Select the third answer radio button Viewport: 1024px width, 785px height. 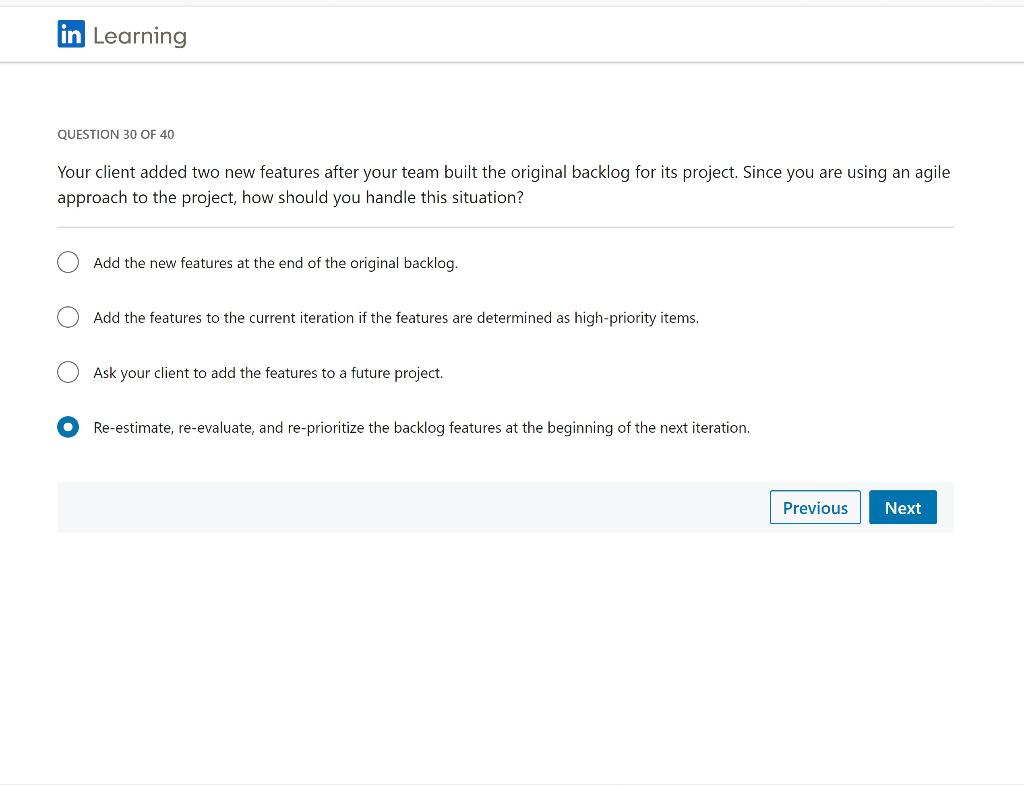tap(68, 372)
